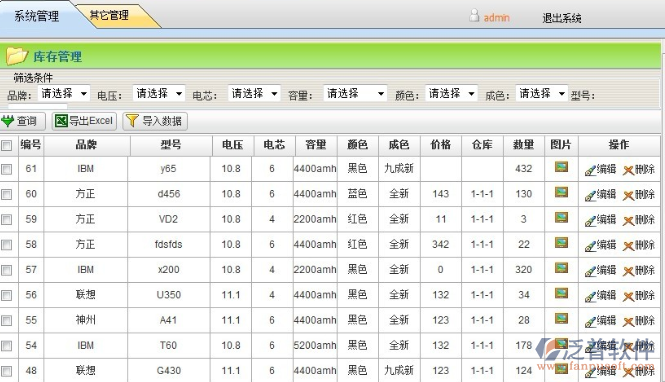View image icon for item 57 x200
This screenshot has width=665, height=382.
click(x=562, y=268)
